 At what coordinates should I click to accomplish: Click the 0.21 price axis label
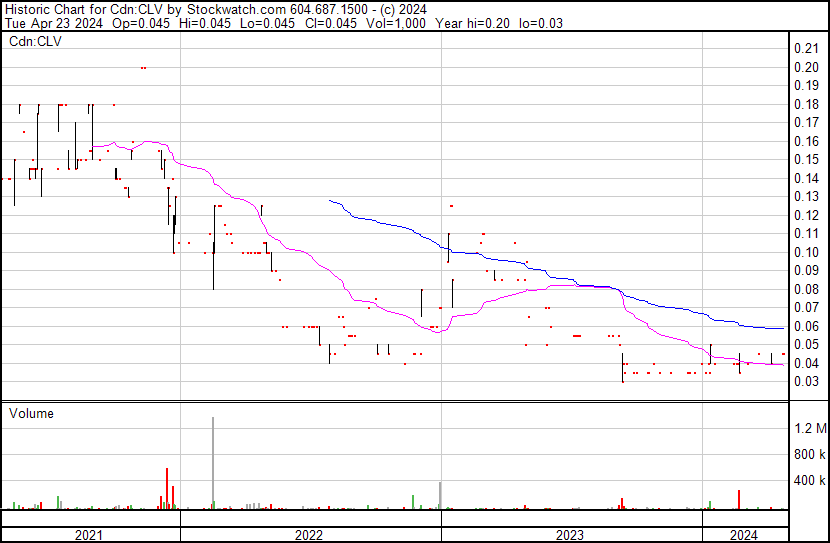coord(805,49)
